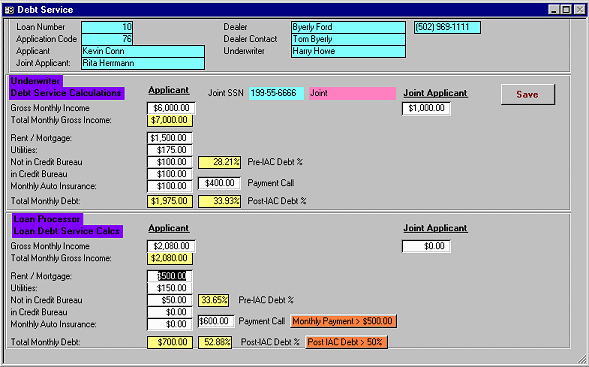Maximize the Debt Service window
Image resolution: width=589 pixels, height=367 pixels.
point(566,10)
